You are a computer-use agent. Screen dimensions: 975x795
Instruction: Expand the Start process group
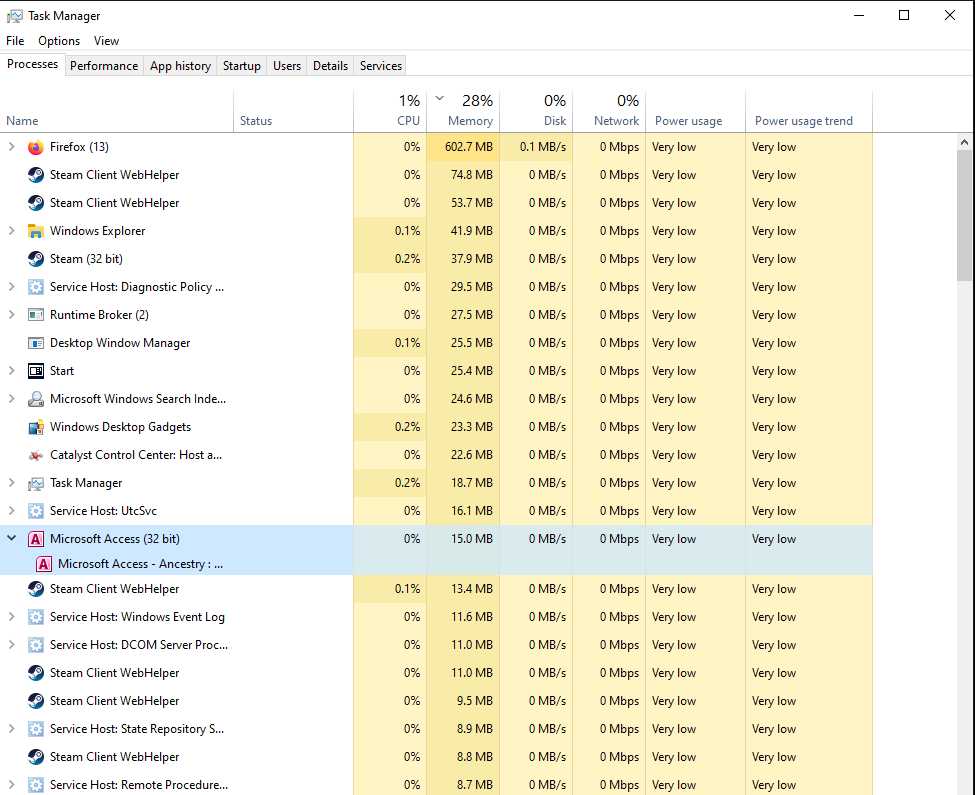point(11,370)
